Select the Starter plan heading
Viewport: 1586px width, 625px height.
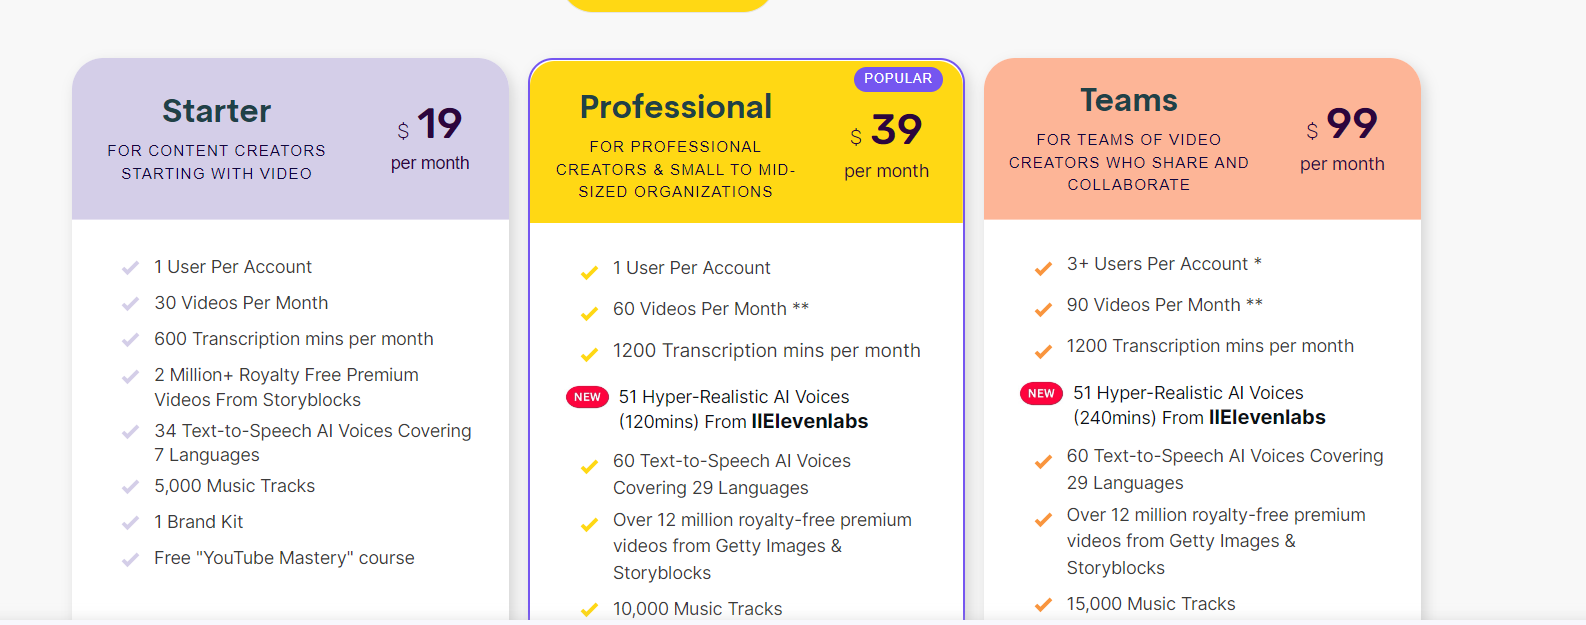[217, 111]
